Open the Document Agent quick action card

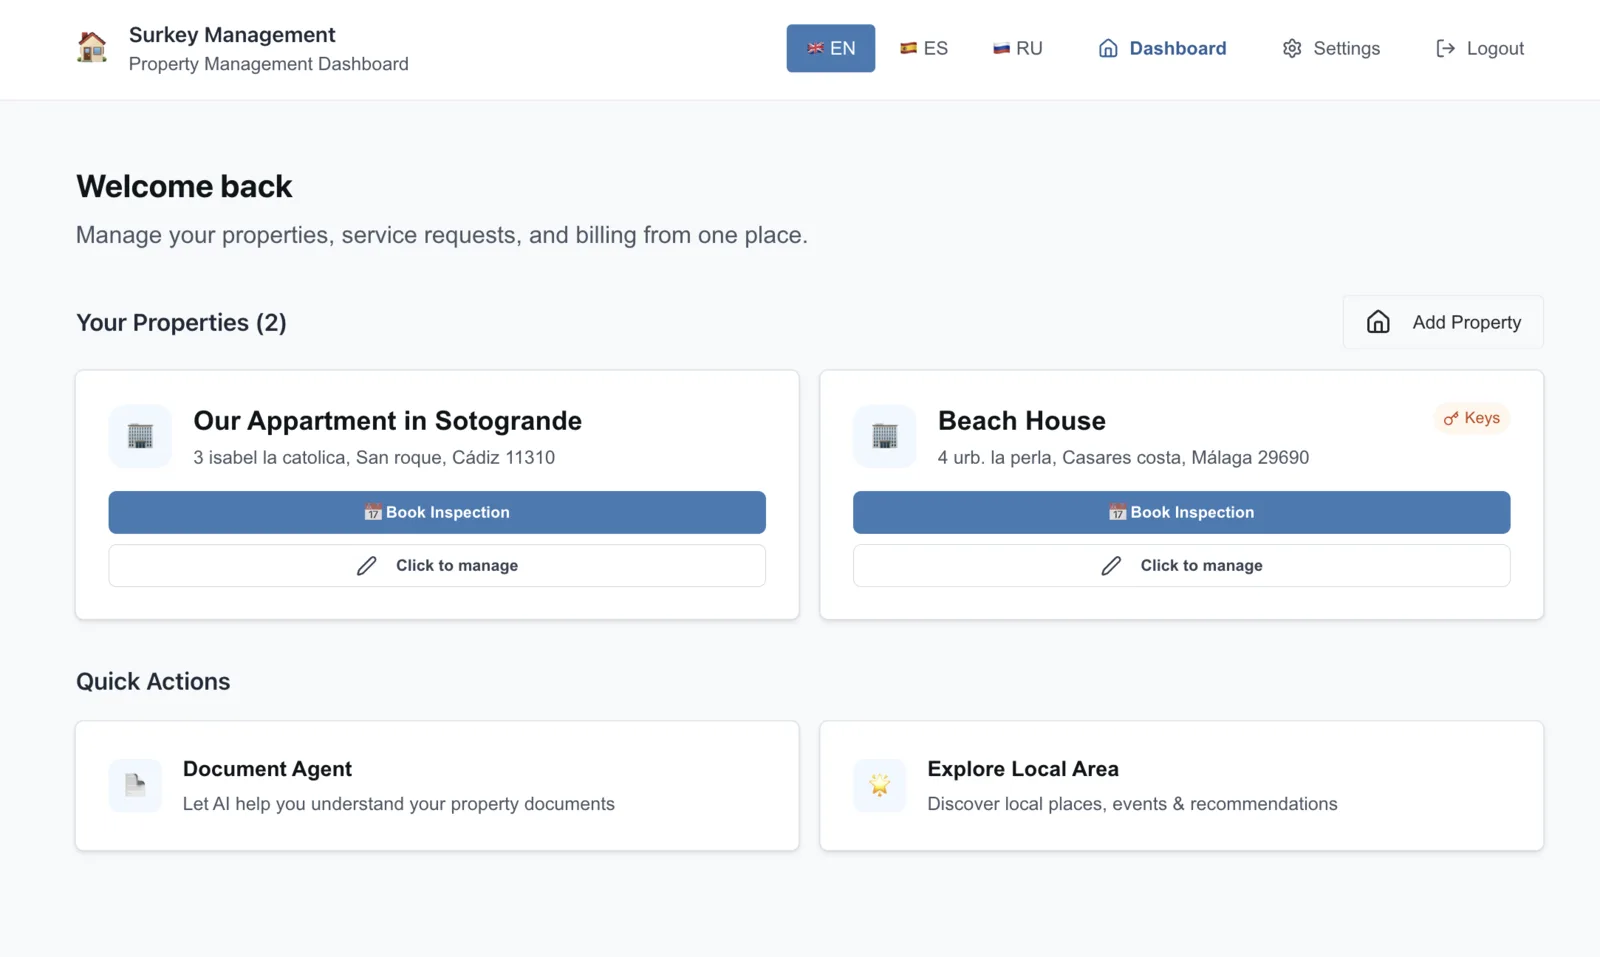pos(437,786)
